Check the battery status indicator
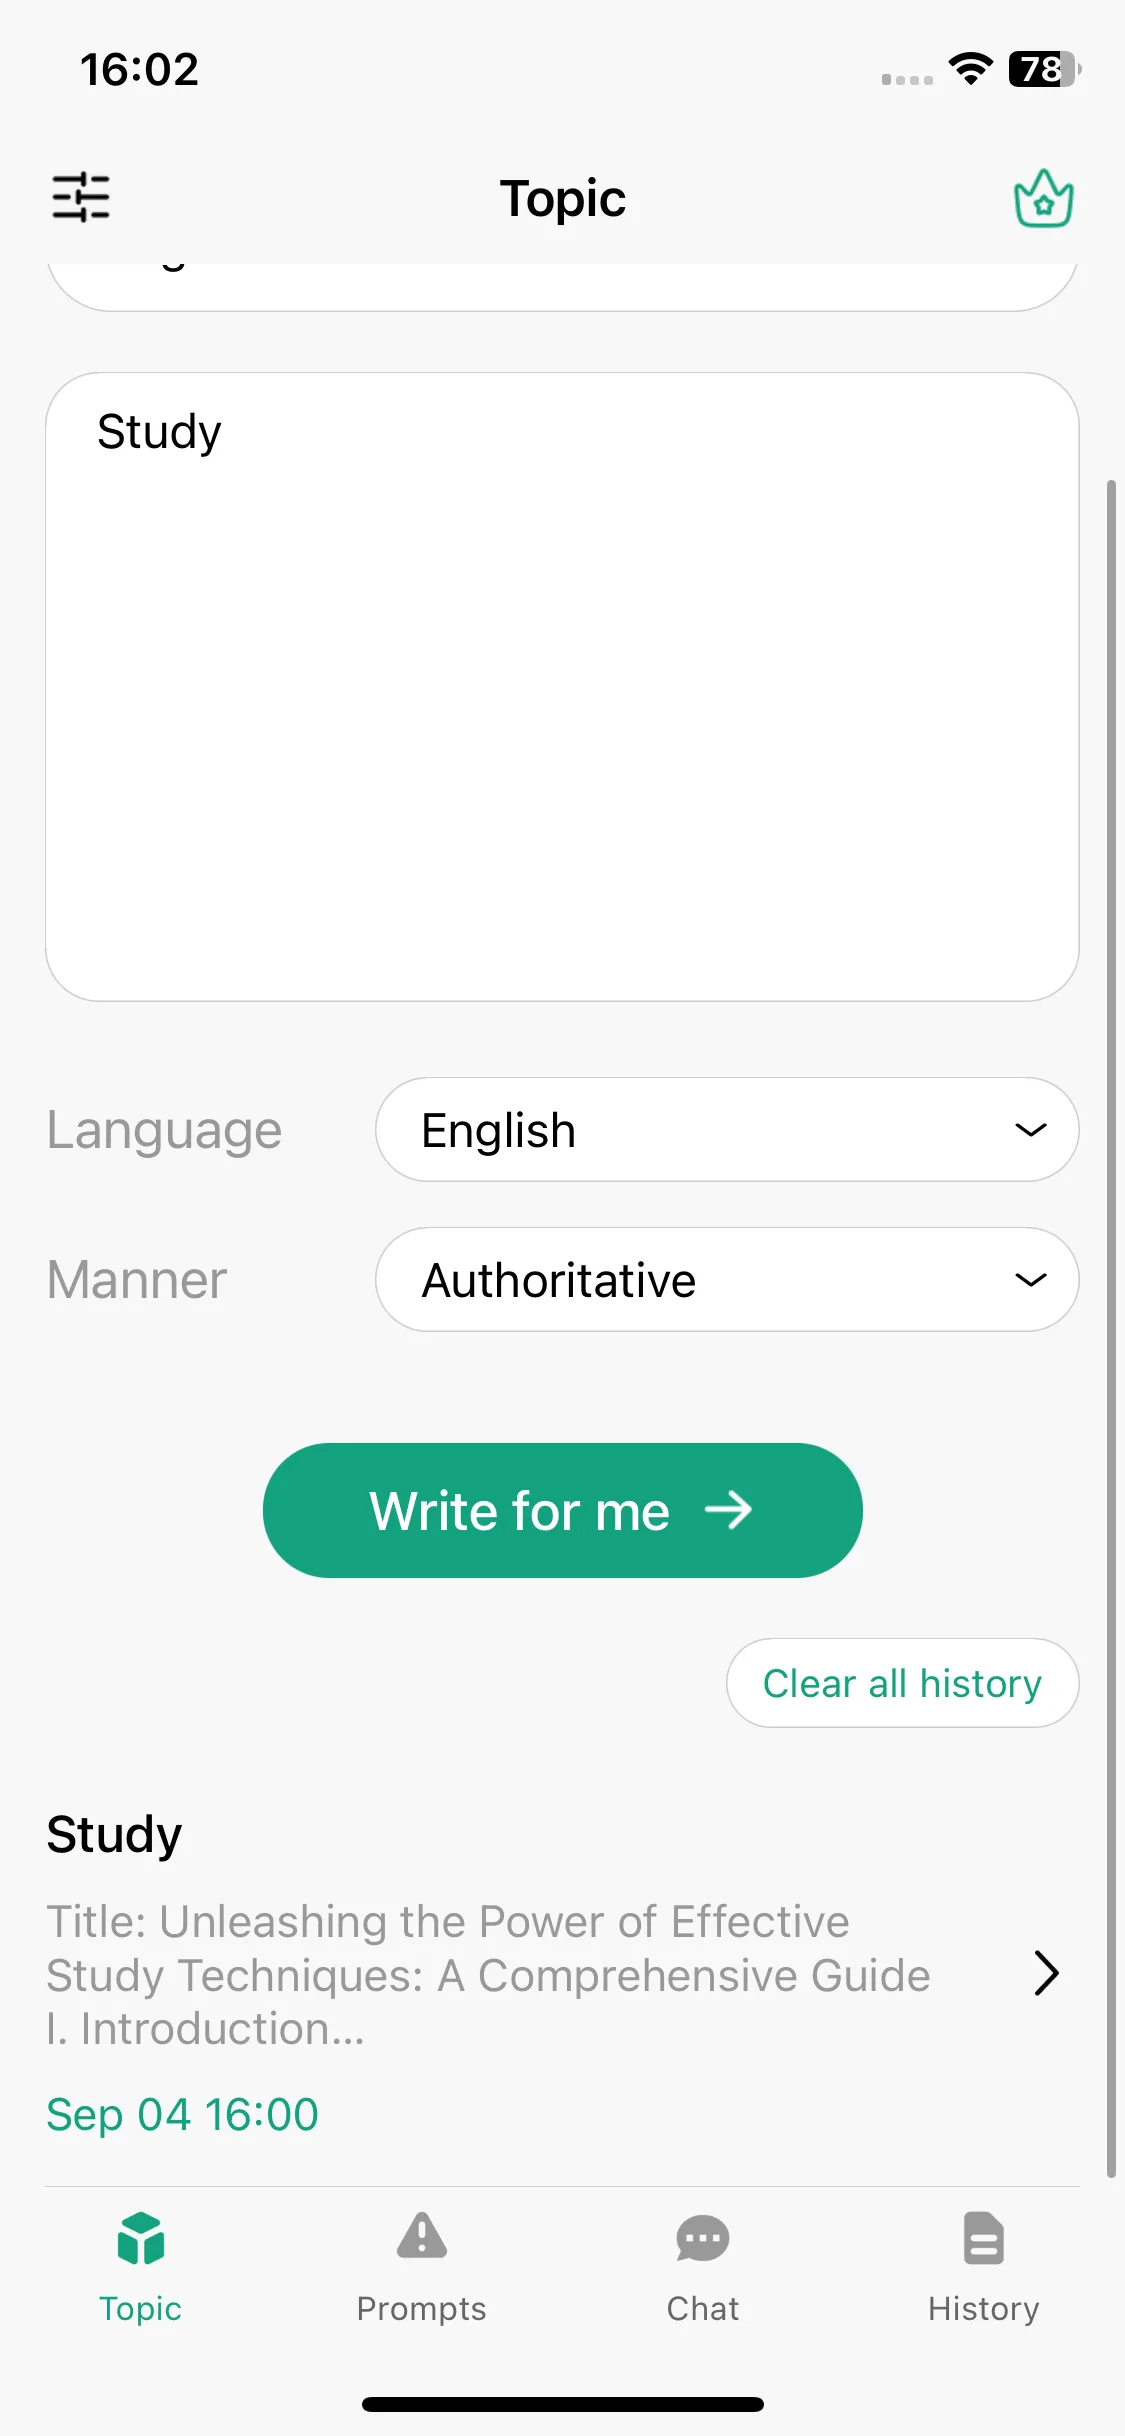Image resolution: width=1125 pixels, height=2436 pixels. (1045, 69)
